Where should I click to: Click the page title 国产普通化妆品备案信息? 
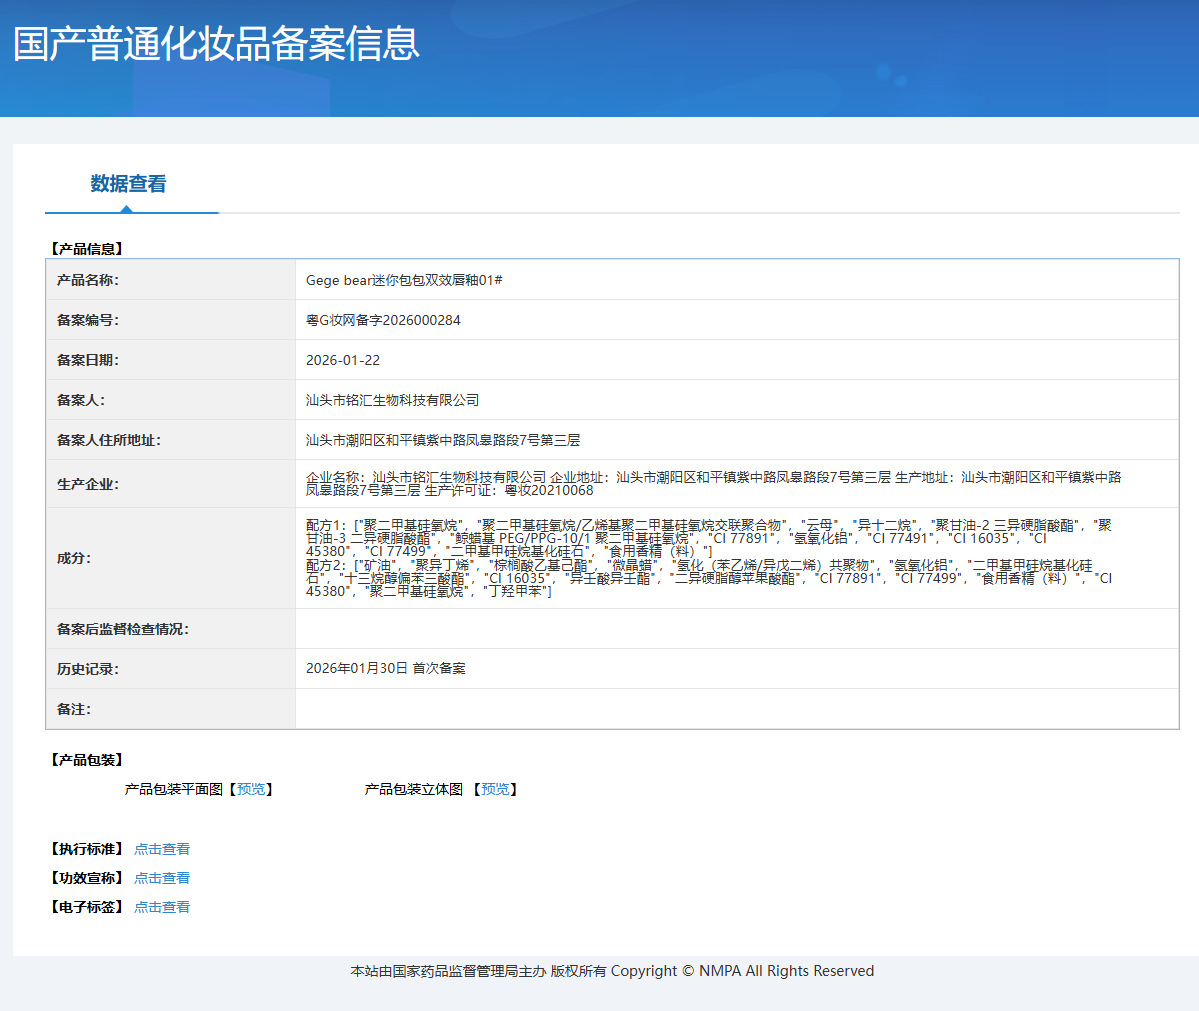point(216,44)
